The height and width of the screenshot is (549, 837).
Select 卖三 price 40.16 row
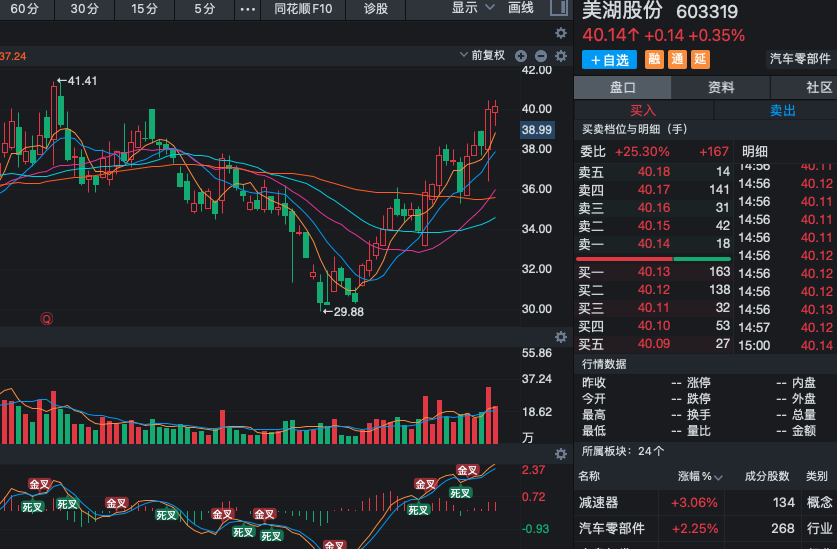tap(654, 208)
